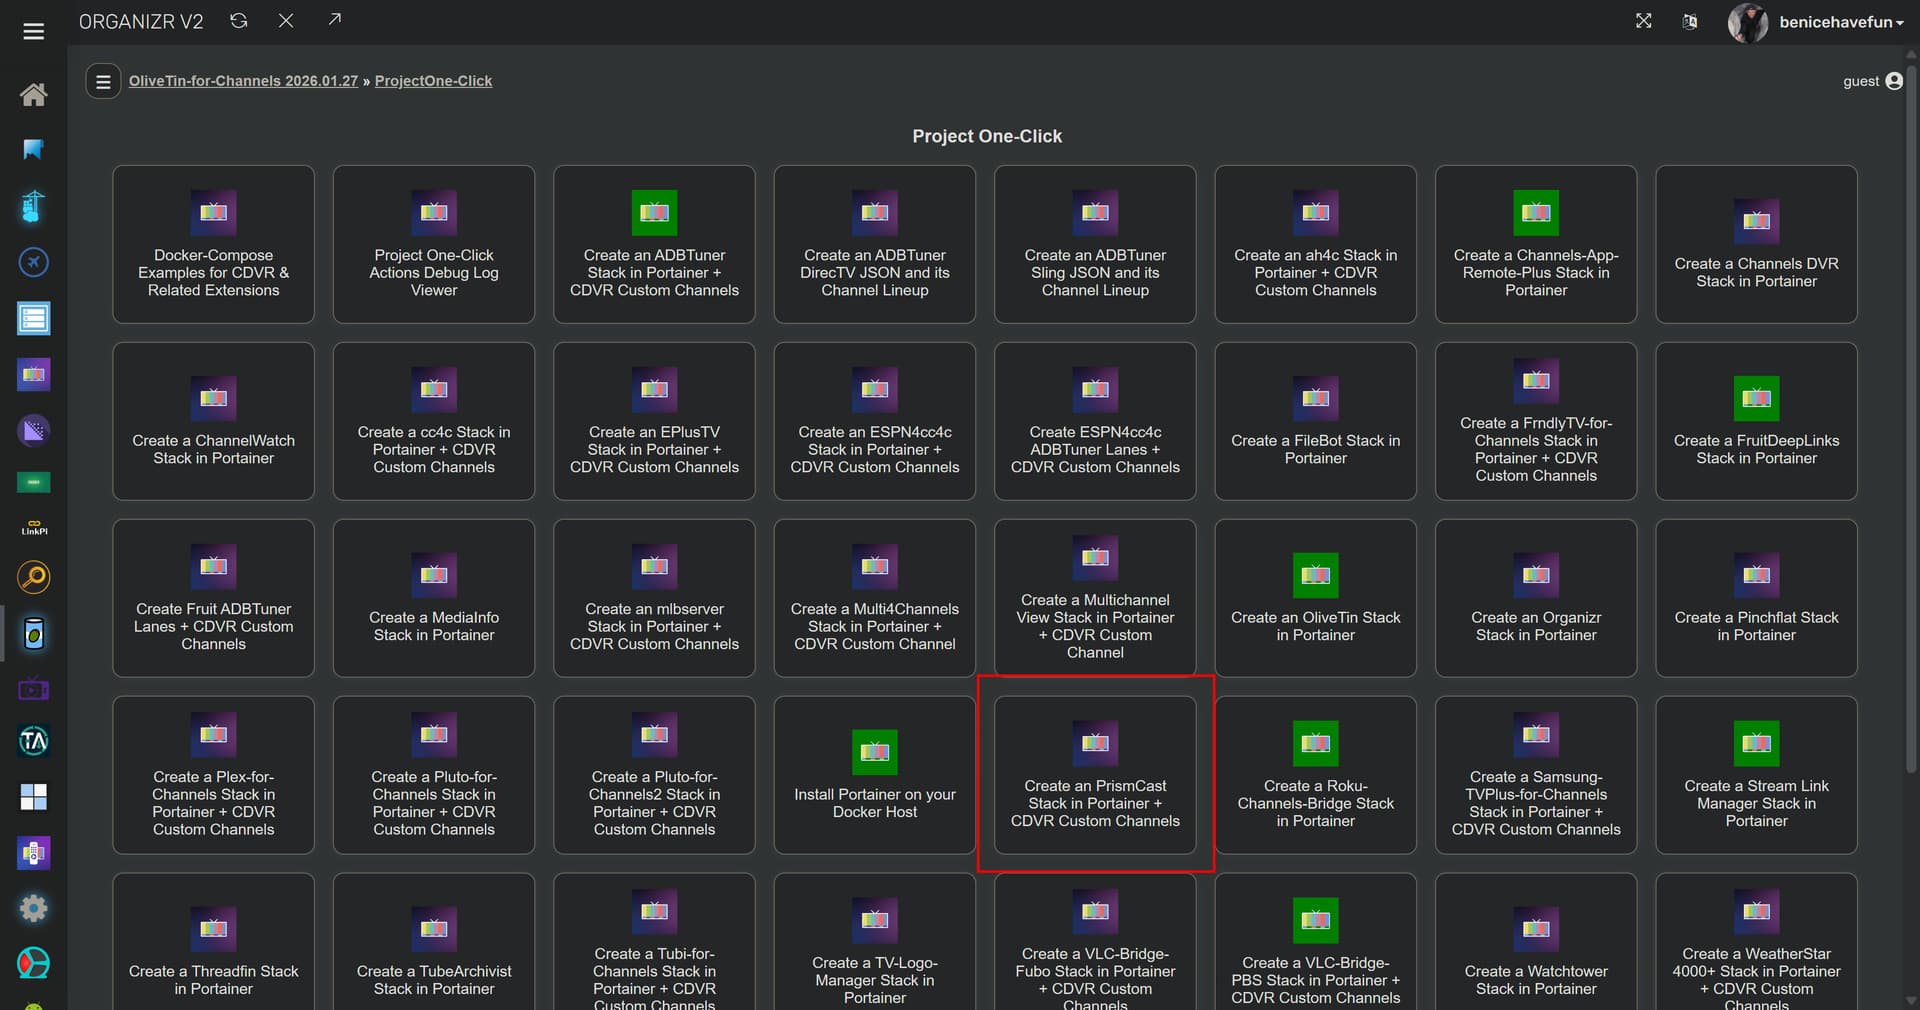Open the LinkPi sidebar icon

tap(33, 527)
